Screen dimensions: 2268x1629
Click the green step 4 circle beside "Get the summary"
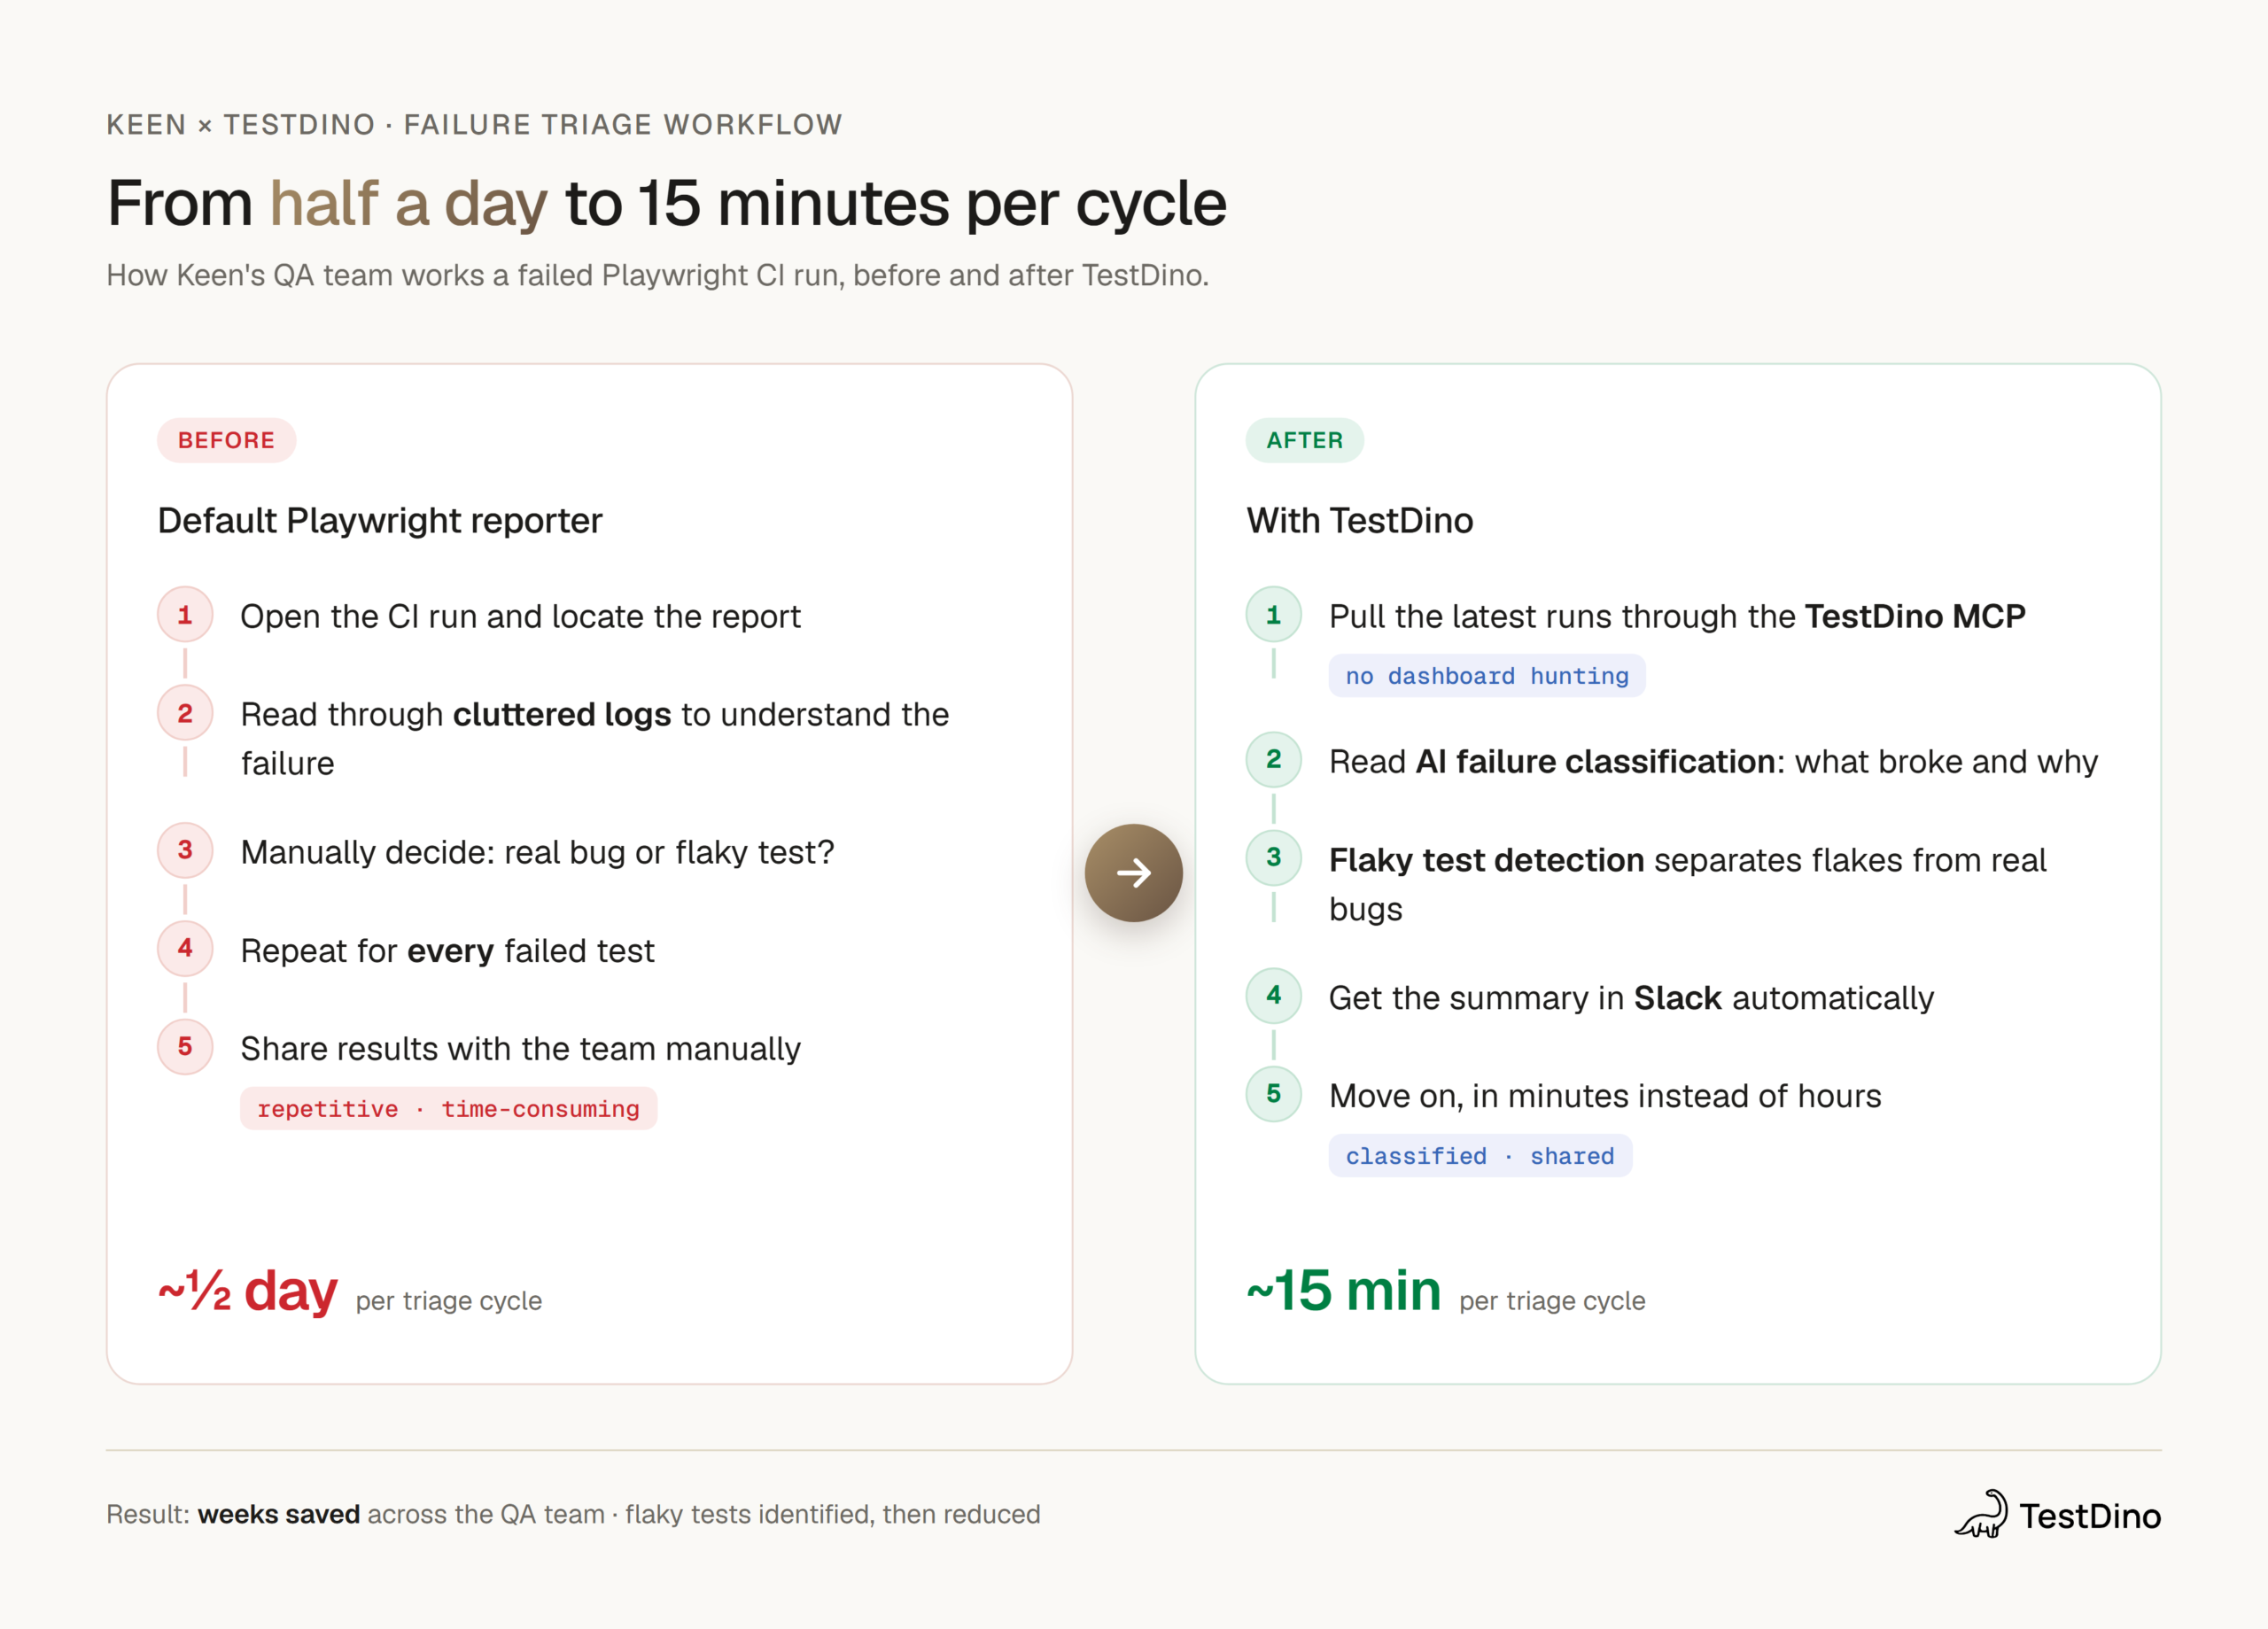1273,995
